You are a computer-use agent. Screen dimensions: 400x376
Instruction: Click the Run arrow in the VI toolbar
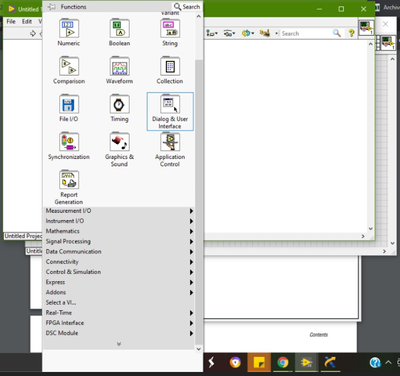point(33,33)
